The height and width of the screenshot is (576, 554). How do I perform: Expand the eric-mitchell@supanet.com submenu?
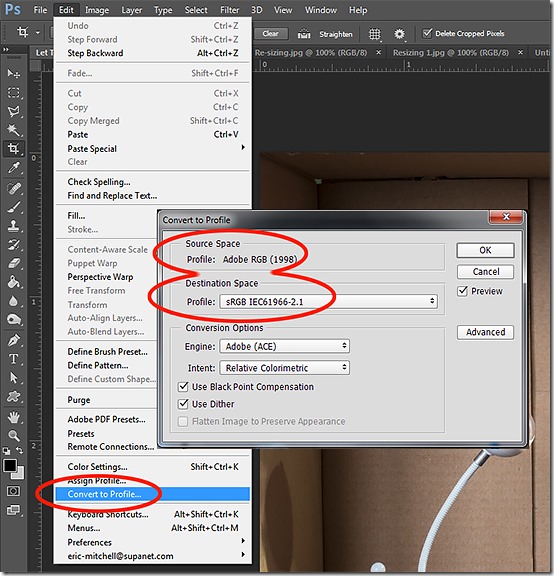(243, 555)
